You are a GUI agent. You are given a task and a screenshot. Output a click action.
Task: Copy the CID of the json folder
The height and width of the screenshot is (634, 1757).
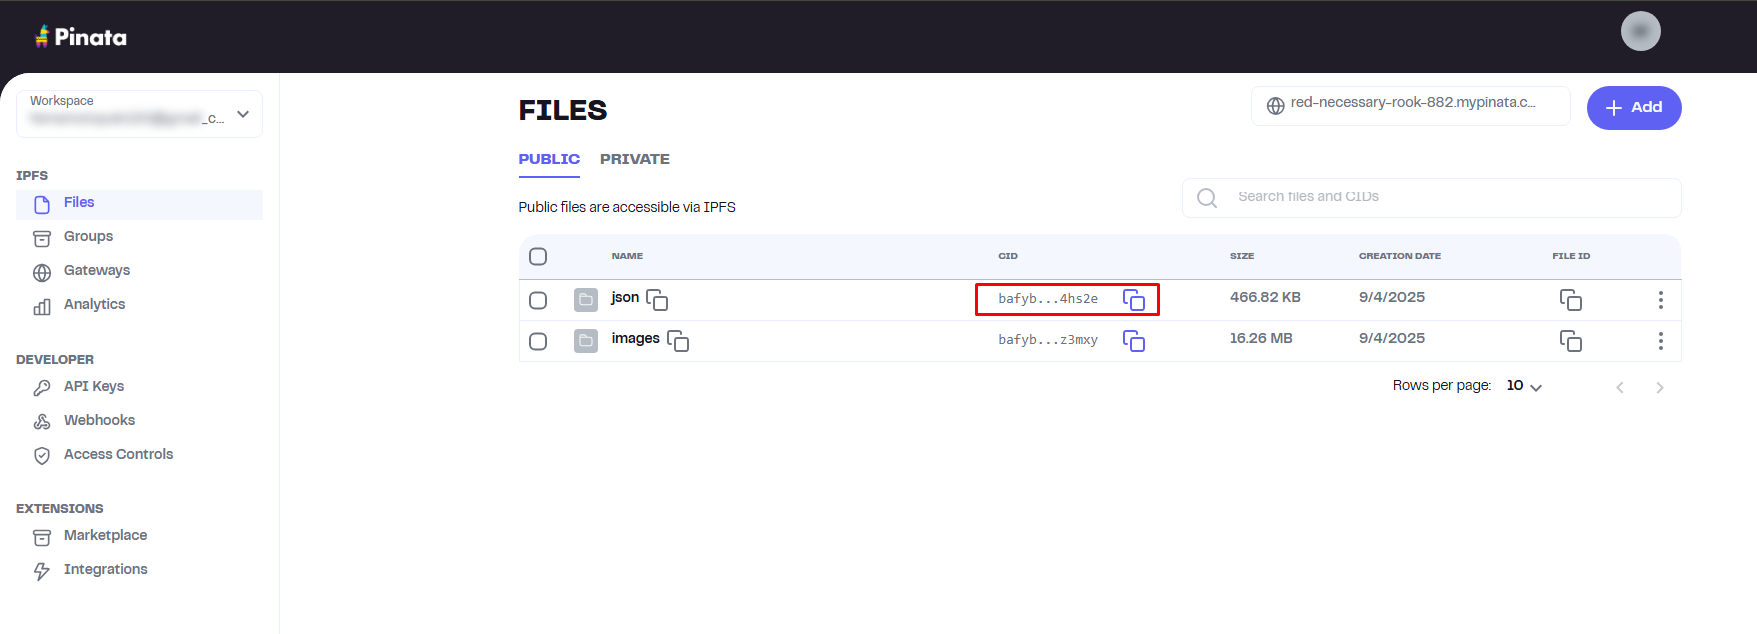(x=1134, y=299)
